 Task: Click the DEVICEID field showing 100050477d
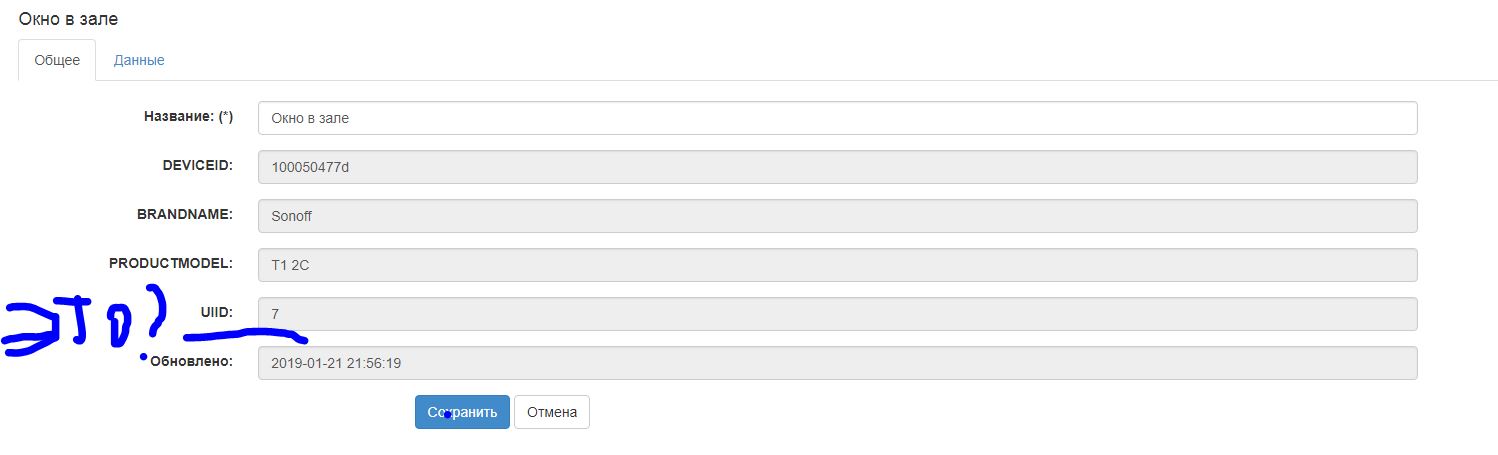tap(837, 167)
